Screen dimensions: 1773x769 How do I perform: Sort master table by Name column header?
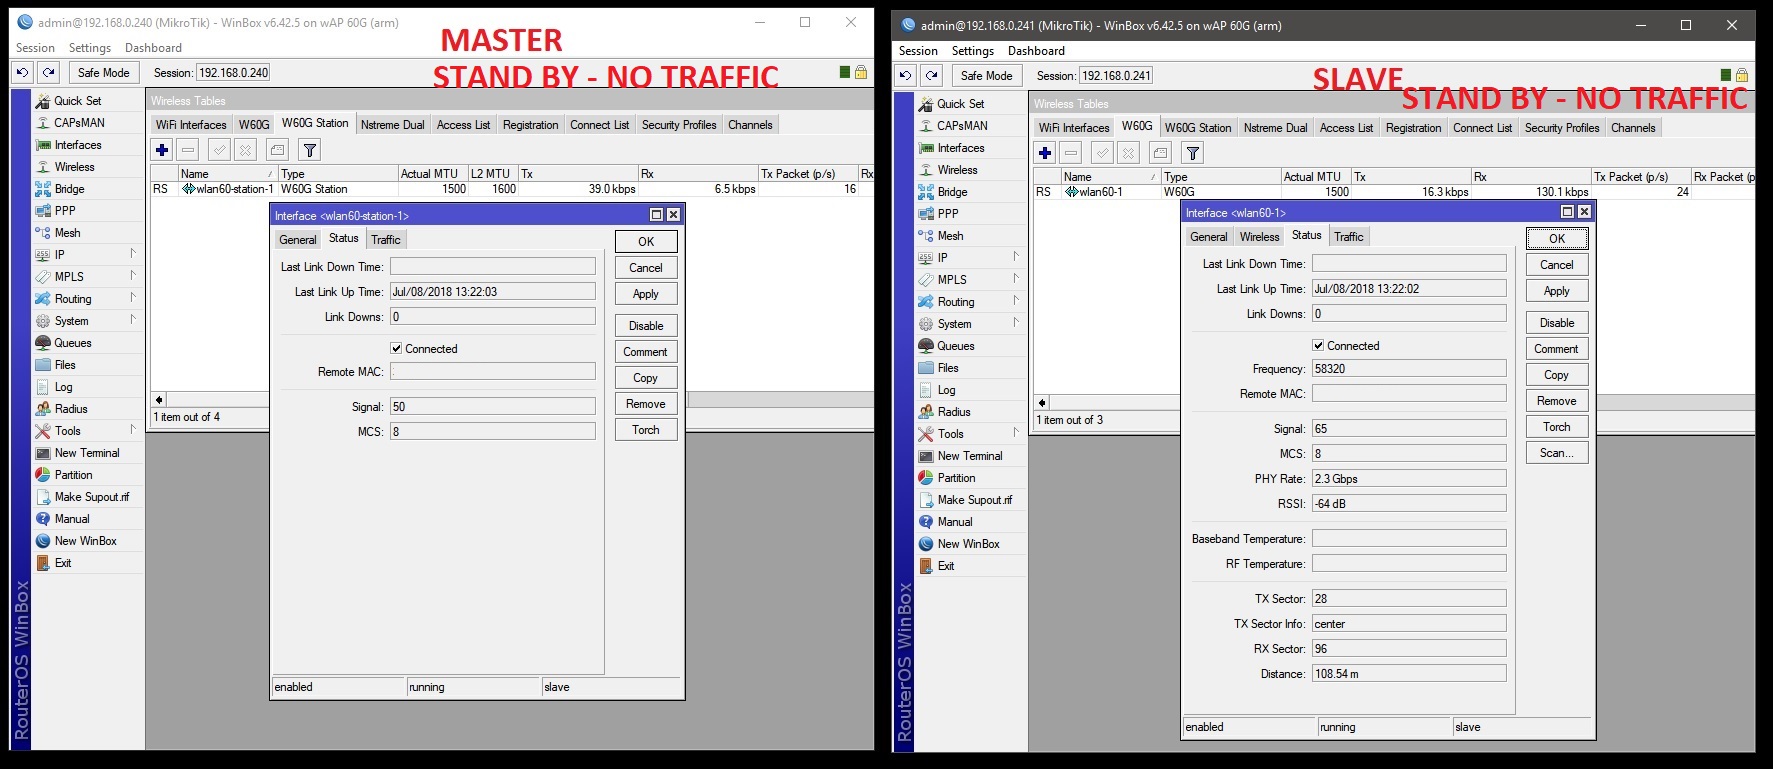pyautogui.click(x=227, y=174)
